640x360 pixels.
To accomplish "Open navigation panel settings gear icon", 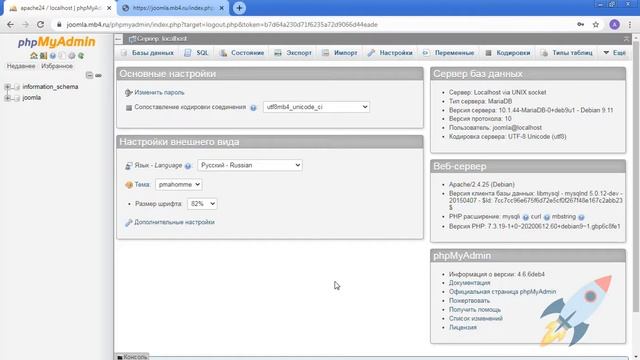I will click(x=72, y=56).
